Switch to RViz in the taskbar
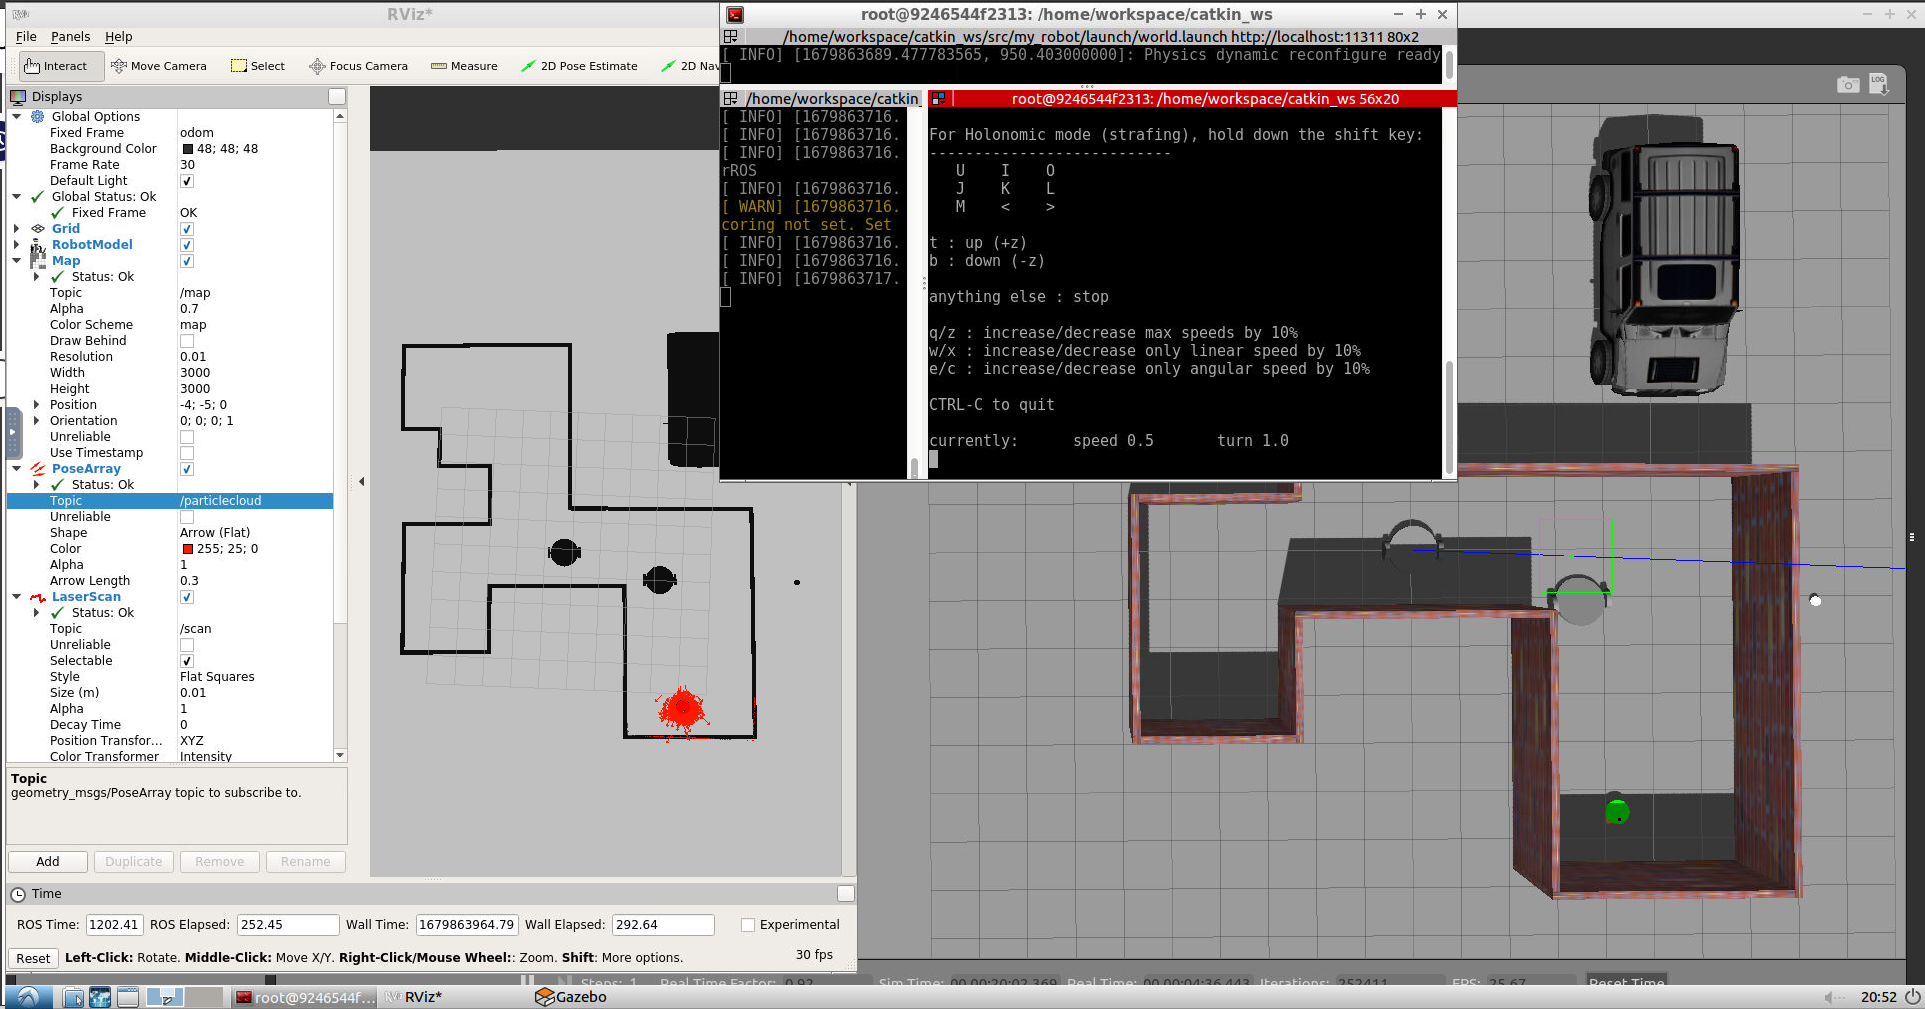Screen dimensions: 1925x1009 [x=414, y=997]
